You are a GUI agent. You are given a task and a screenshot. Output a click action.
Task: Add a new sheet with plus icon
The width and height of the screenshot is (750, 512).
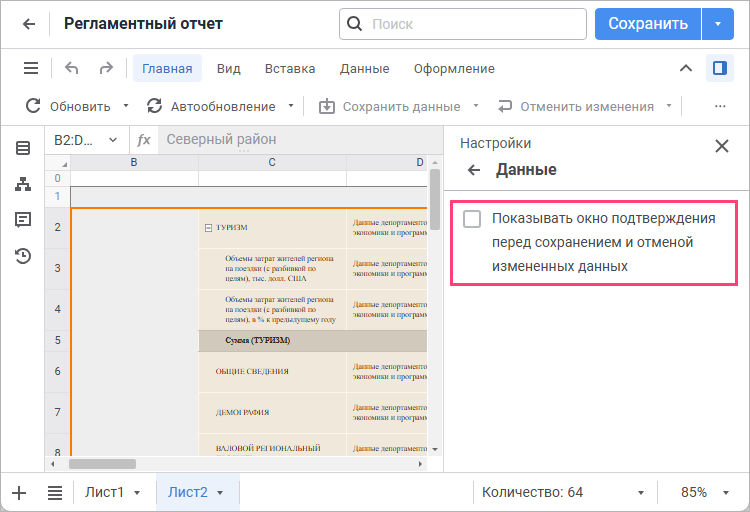click(x=19, y=492)
